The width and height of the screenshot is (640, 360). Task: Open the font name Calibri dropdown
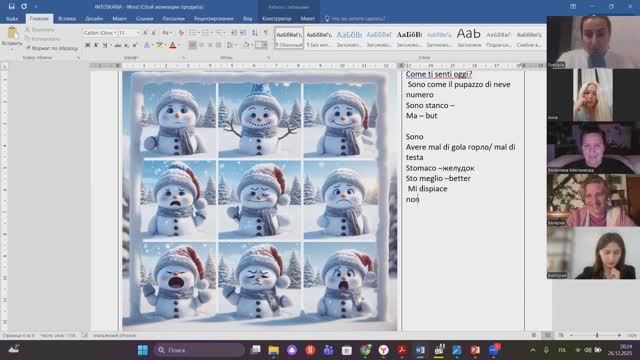[x=116, y=33]
